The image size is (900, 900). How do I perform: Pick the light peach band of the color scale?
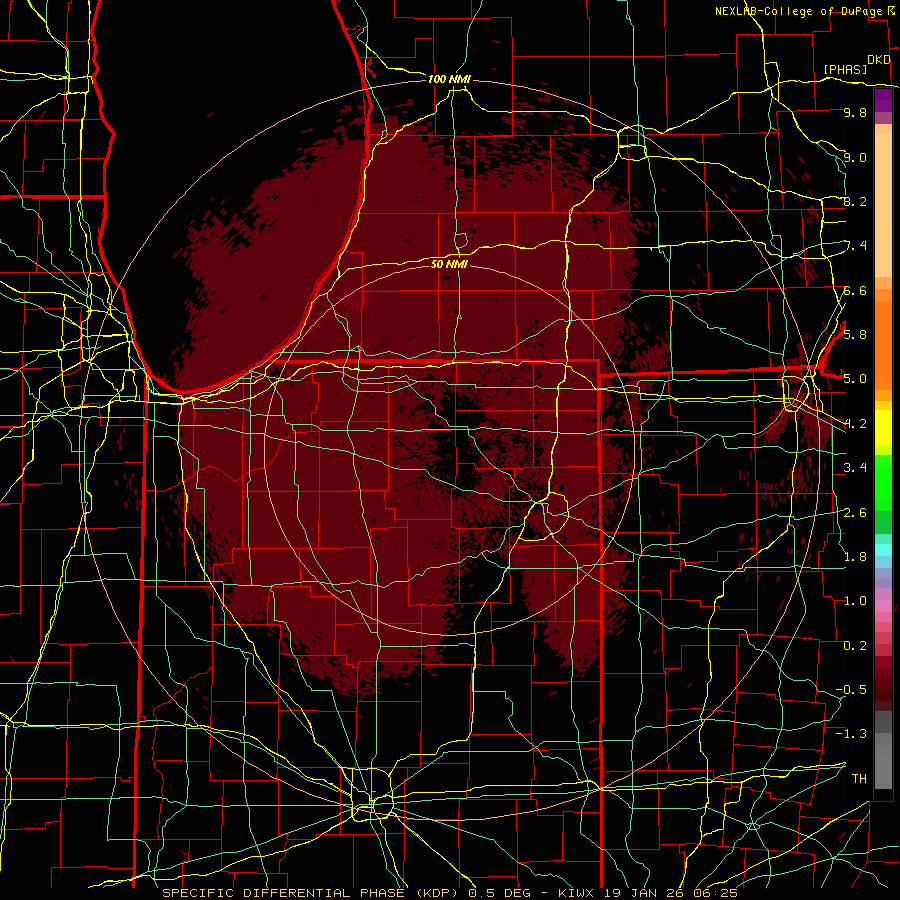coord(883,206)
